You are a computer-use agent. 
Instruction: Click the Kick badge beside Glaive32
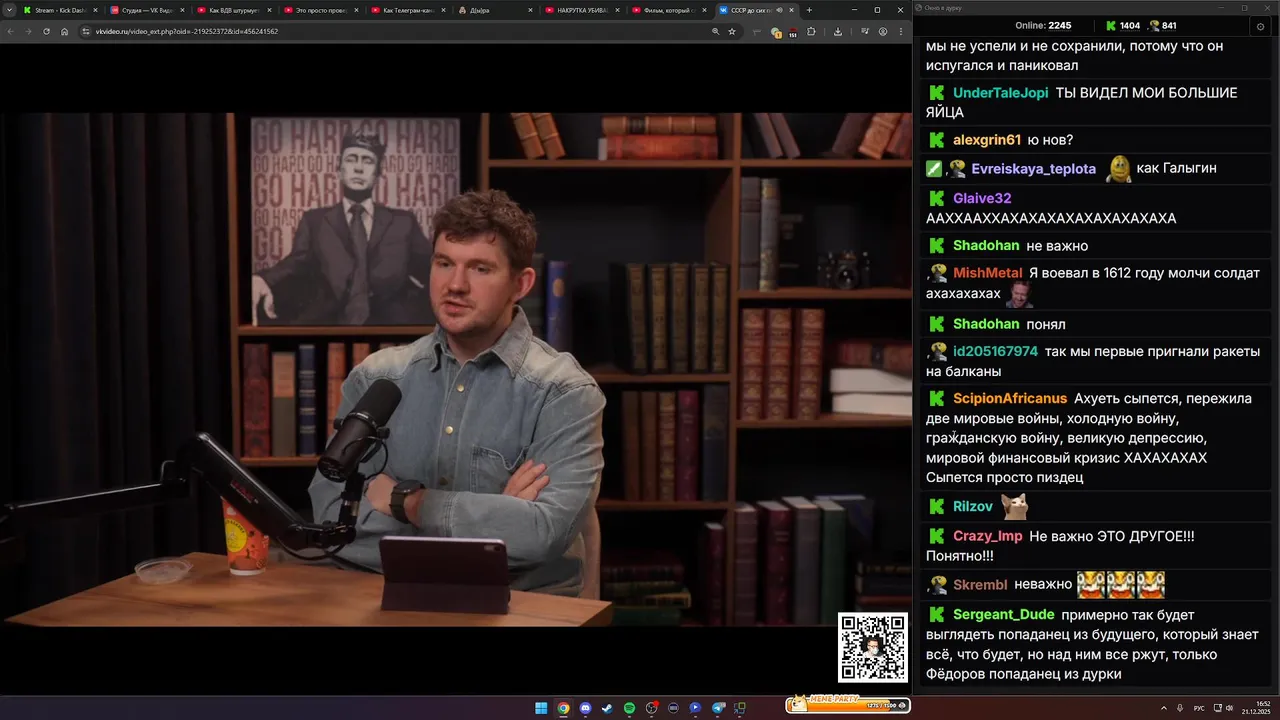coord(937,198)
